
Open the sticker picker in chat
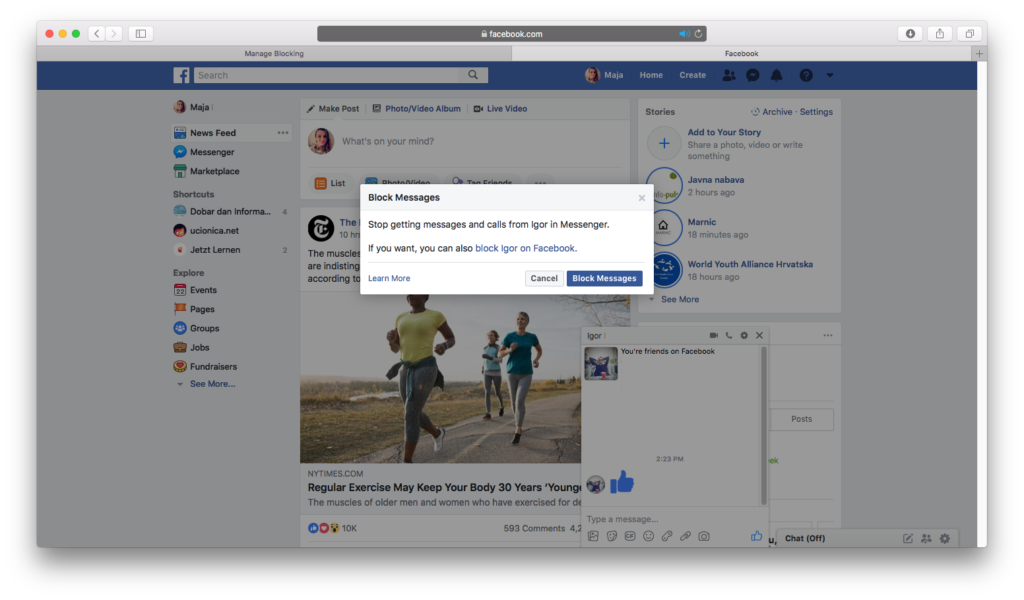click(611, 537)
